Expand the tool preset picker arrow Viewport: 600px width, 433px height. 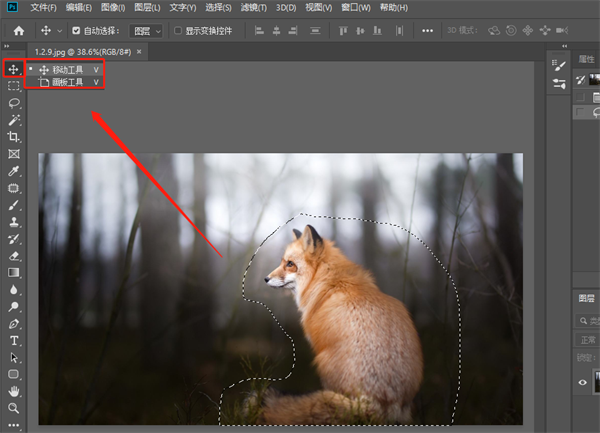(60, 31)
